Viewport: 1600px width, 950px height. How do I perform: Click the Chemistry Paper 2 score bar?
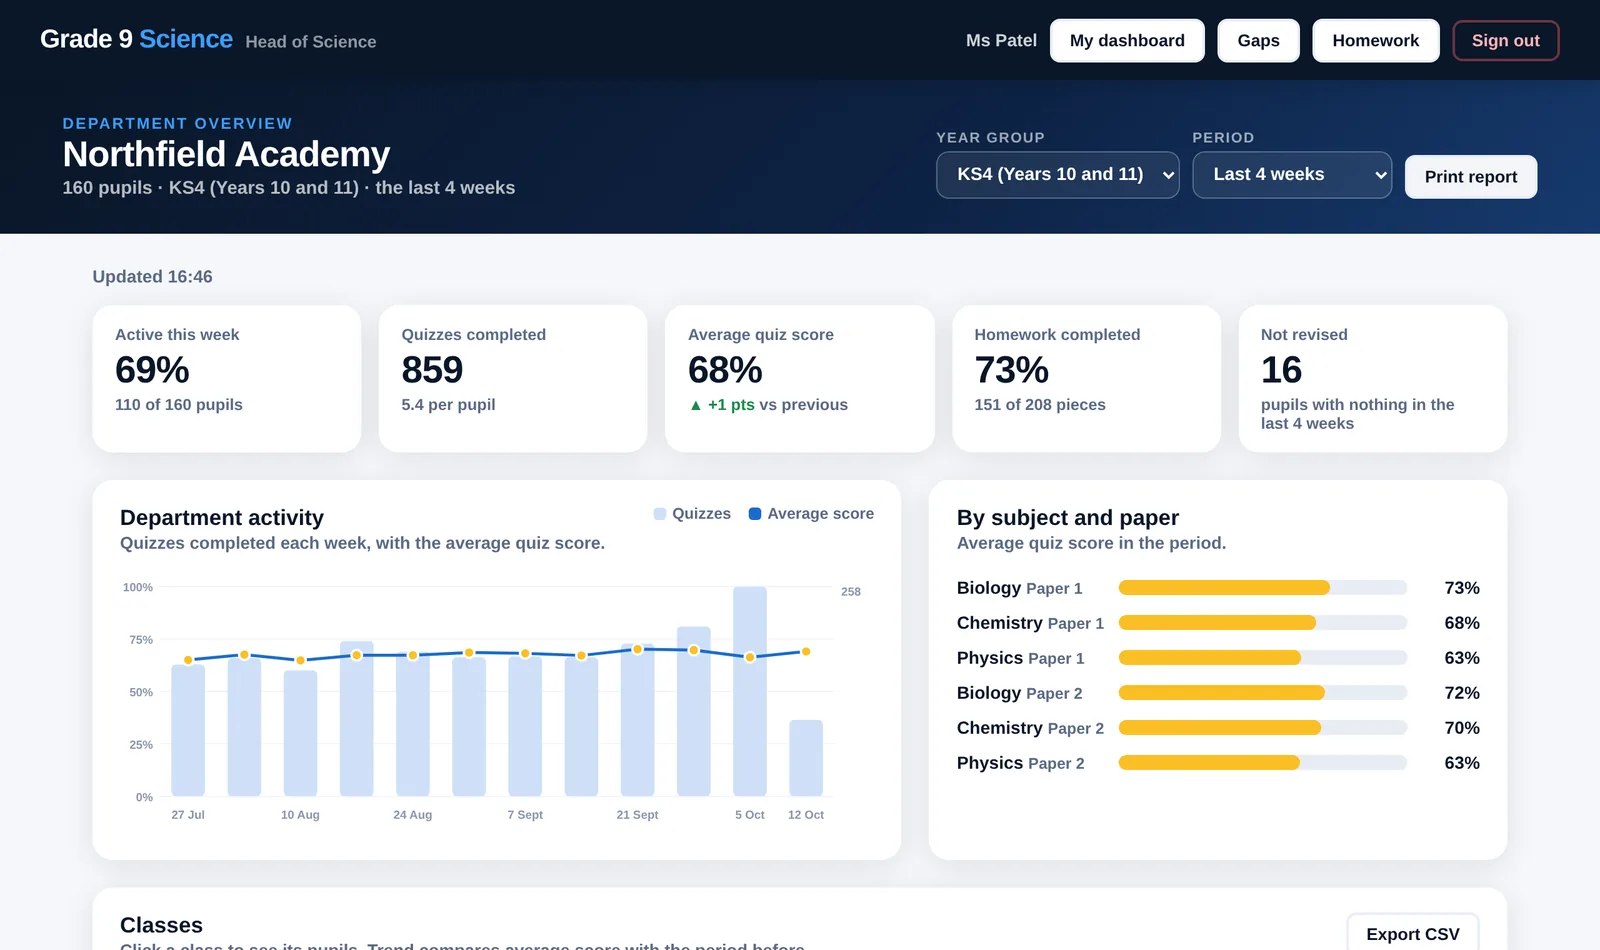pos(1262,728)
